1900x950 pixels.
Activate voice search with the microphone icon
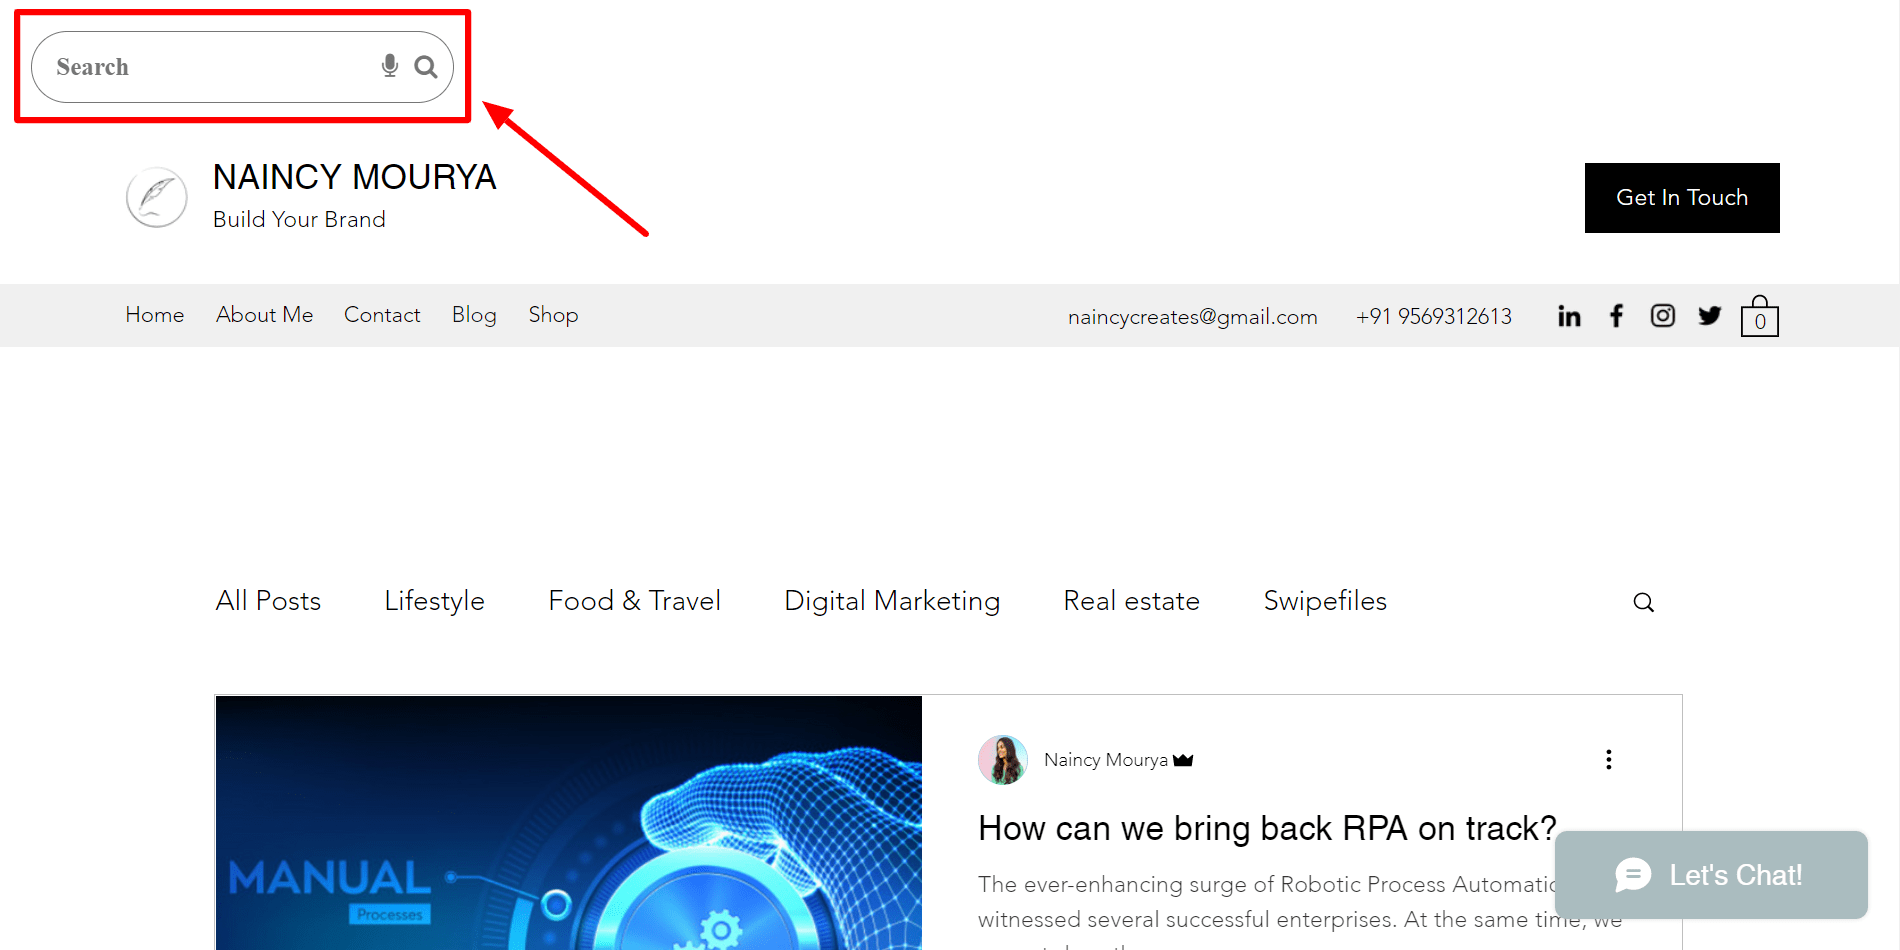coord(389,66)
